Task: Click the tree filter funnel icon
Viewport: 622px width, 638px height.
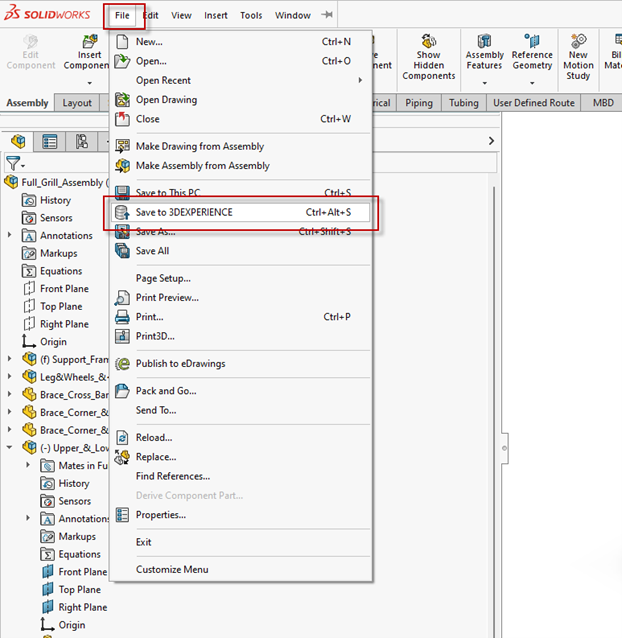Action: coord(13,163)
